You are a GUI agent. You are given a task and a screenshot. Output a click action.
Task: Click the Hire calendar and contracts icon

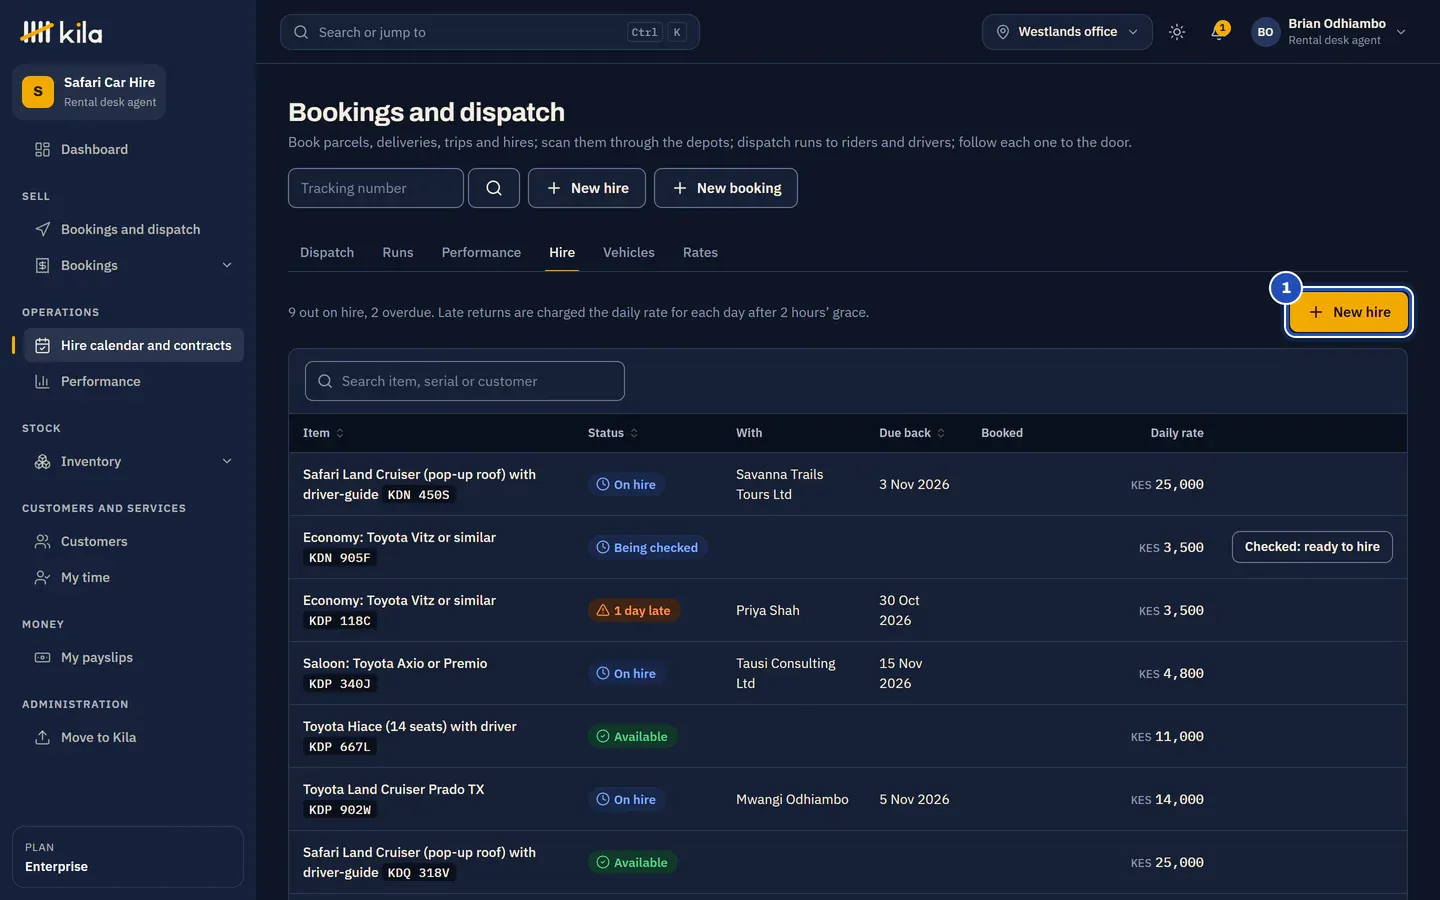point(42,345)
